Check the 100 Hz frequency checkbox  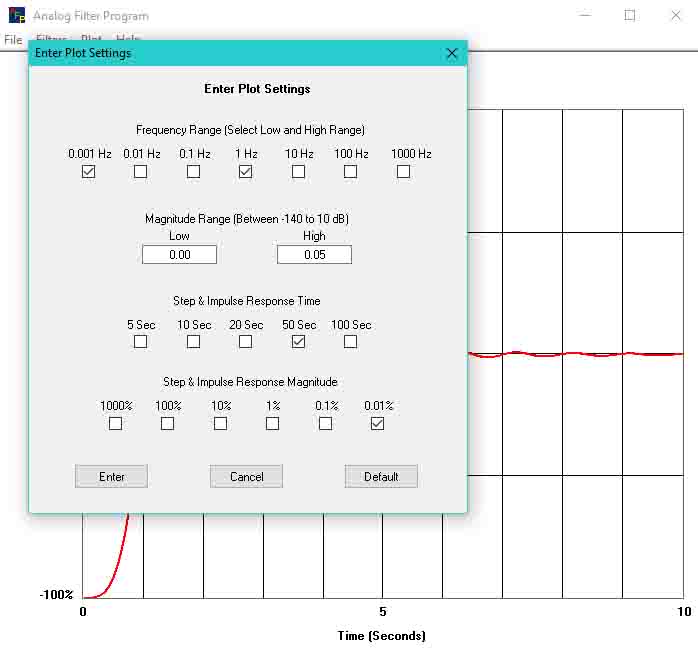coord(350,171)
